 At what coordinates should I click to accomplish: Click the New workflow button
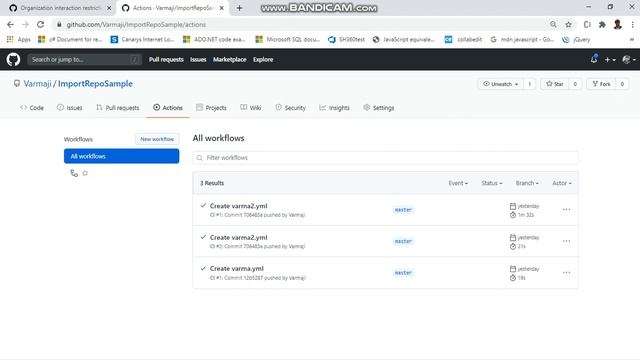(157, 139)
